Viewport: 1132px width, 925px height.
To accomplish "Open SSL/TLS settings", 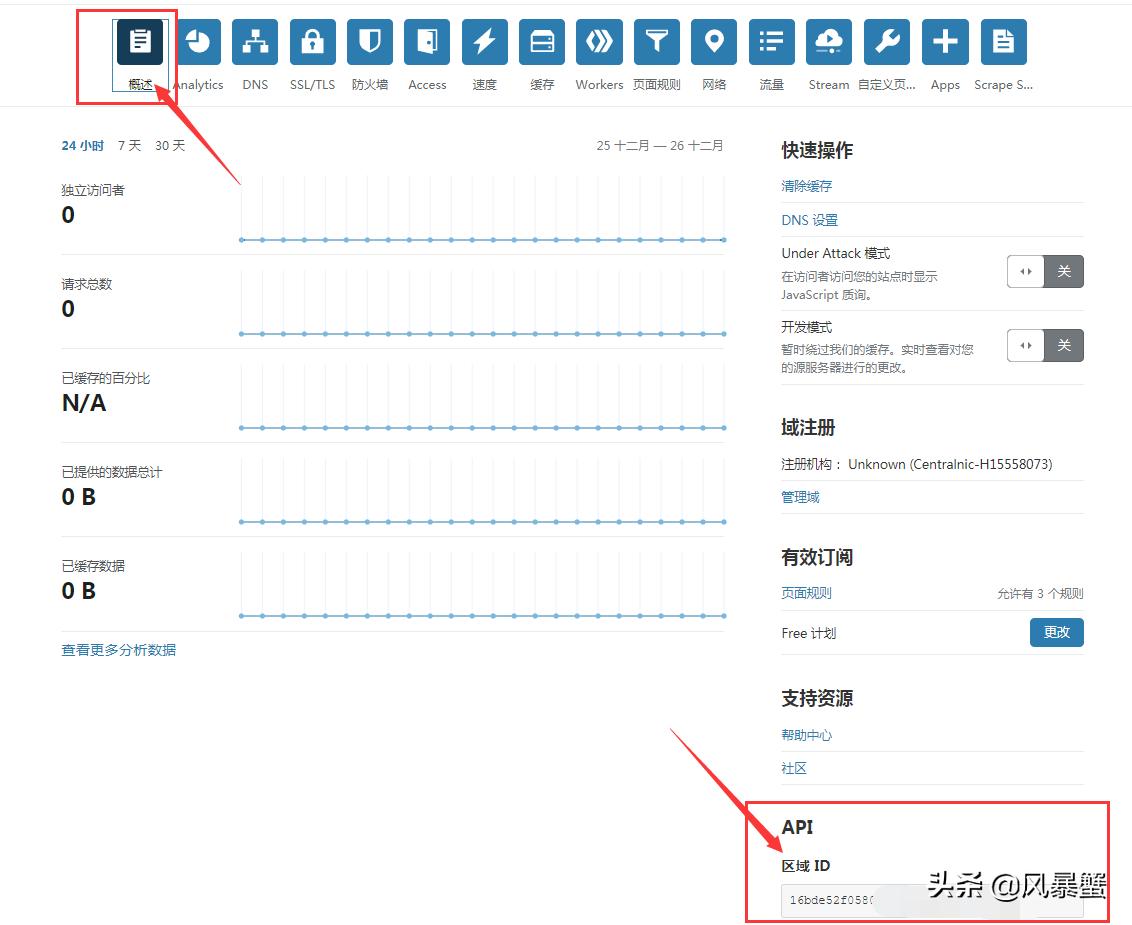I will click(311, 41).
